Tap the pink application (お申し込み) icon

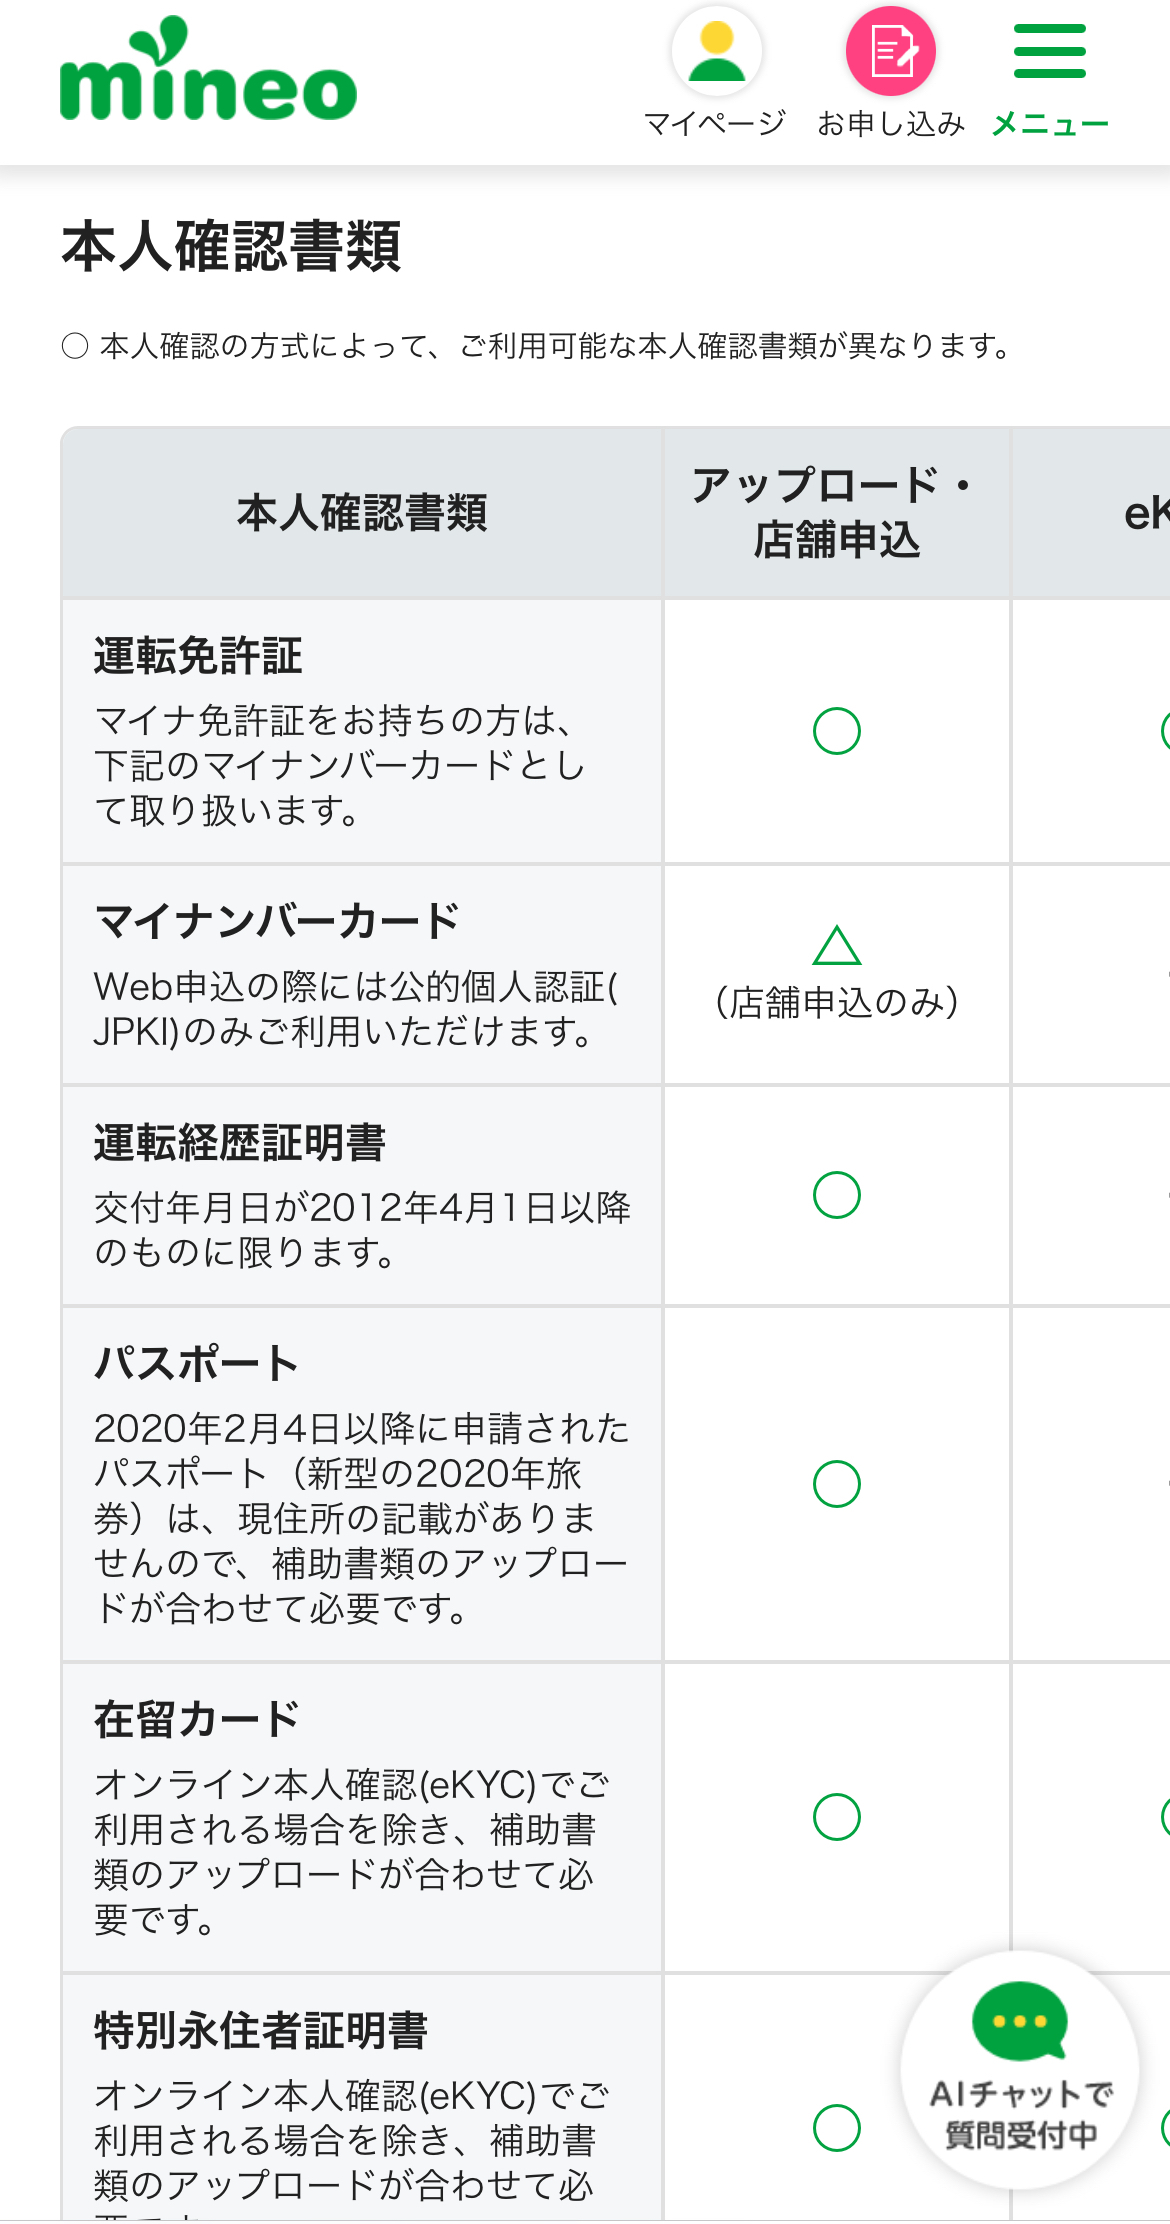click(x=890, y=52)
